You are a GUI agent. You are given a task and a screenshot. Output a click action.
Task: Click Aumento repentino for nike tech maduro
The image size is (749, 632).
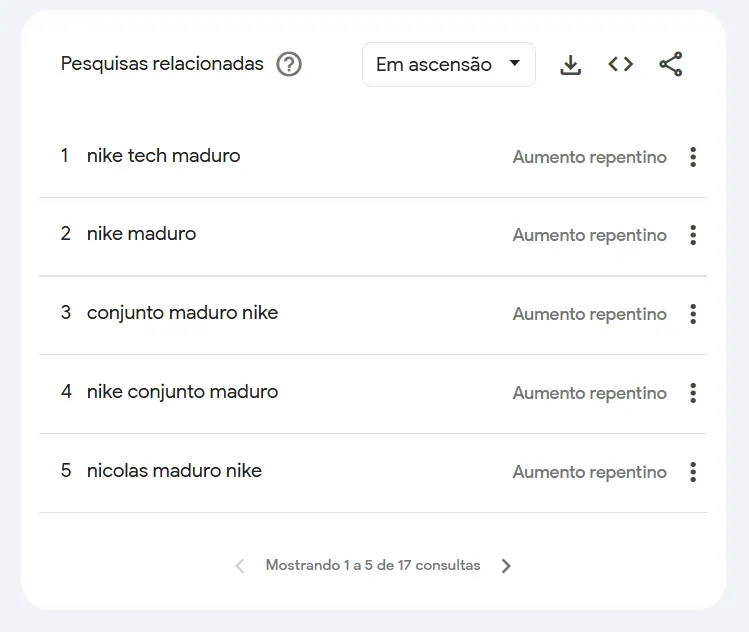click(589, 157)
